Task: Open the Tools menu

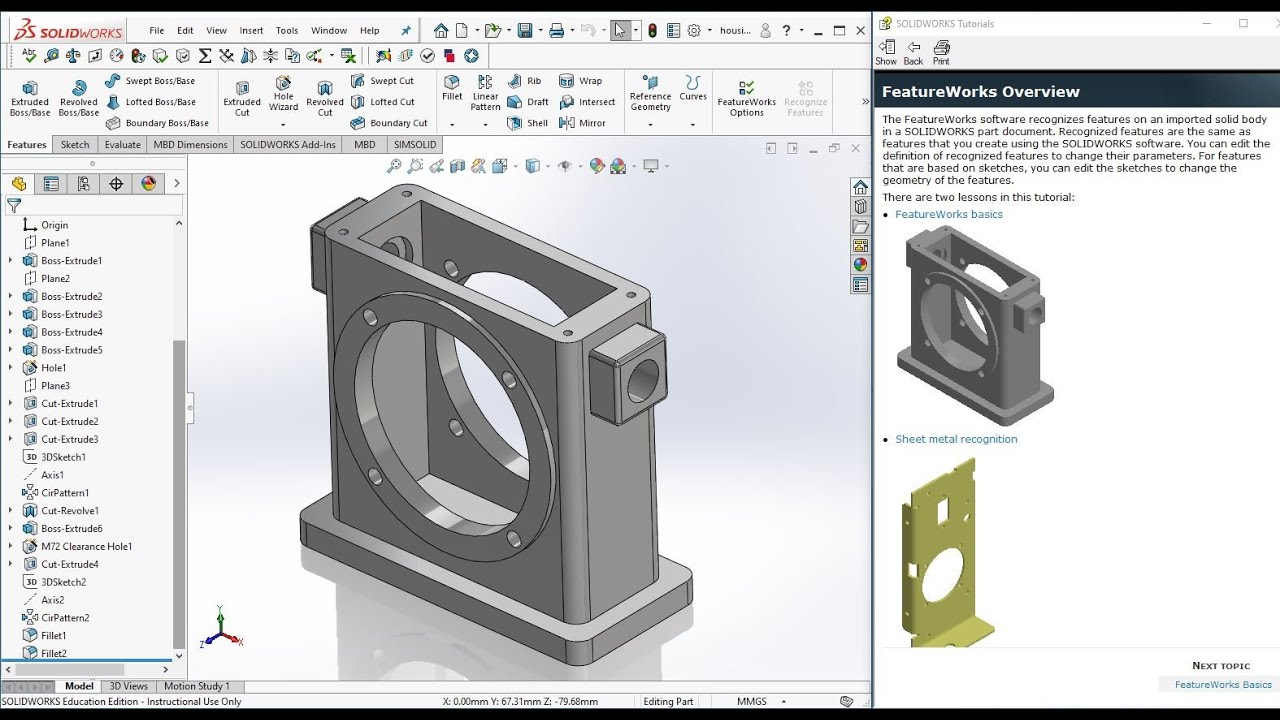Action: (287, 31)
